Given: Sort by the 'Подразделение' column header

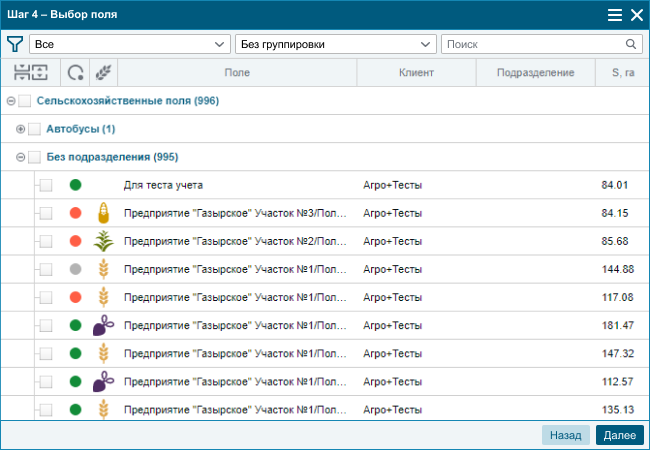Looking at the screenshot, I should click(x=536, y=73).
